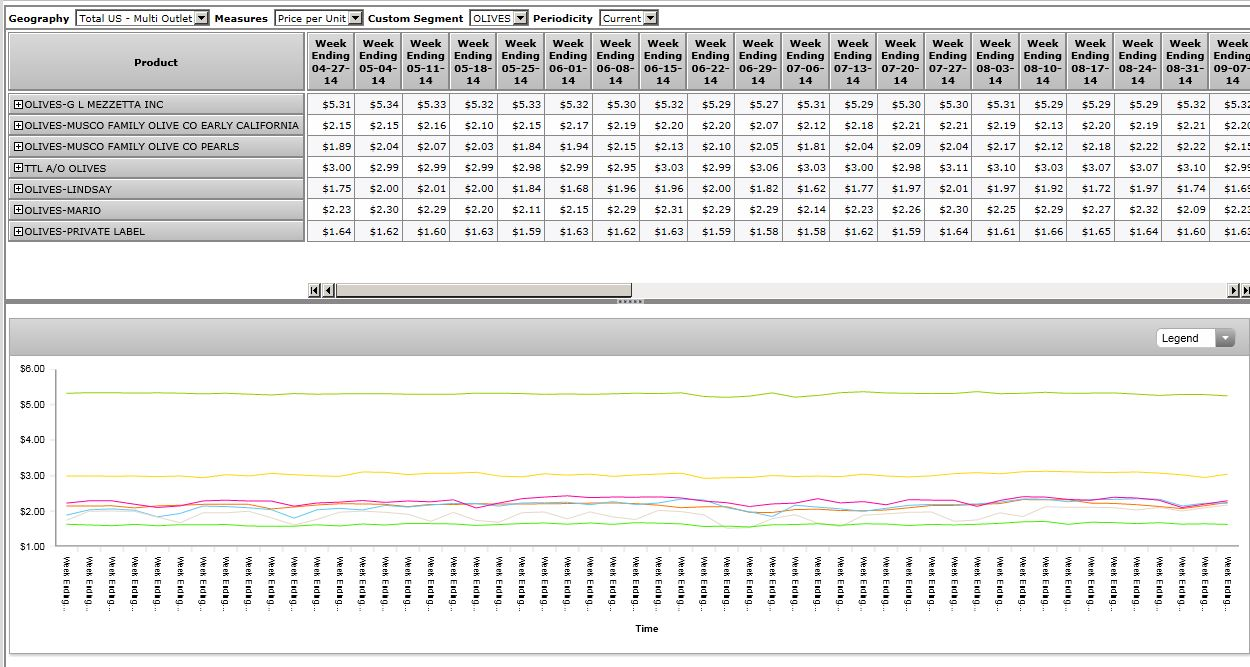Viewport: 1250px width, 667px height.
Task: Click the scroll right arrow icon
Action: point(1233,290)
